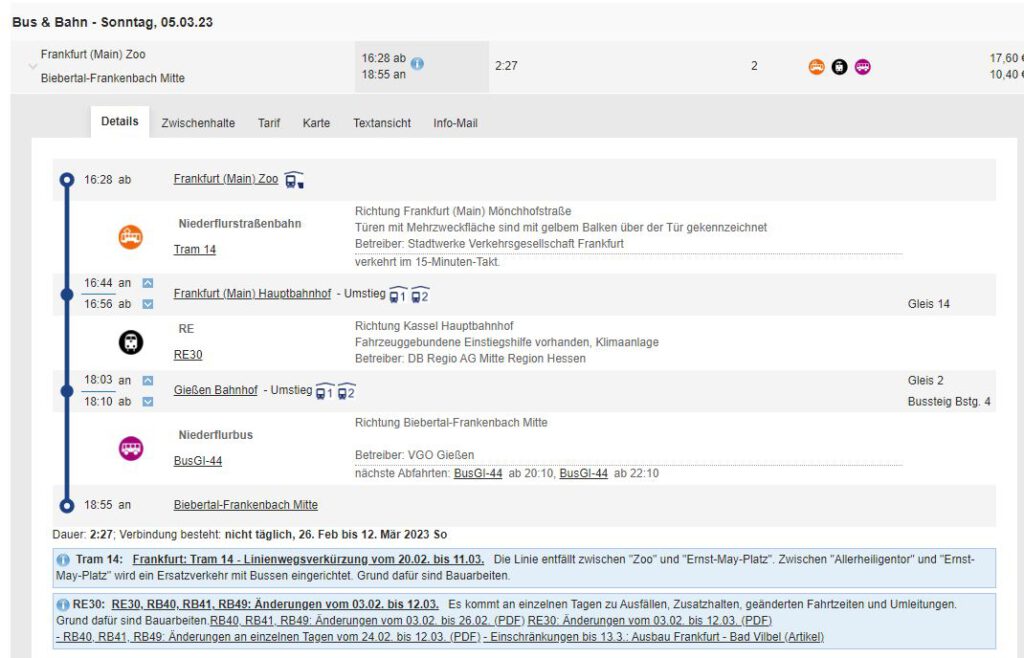Click the purple Niederflurbus icon
This screenshot has height=658, width=1024.
[131, 448]
